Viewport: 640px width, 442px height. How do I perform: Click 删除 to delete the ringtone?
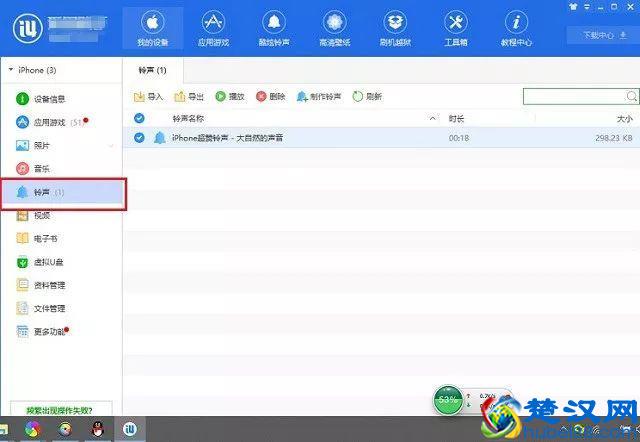click(271, 97)
